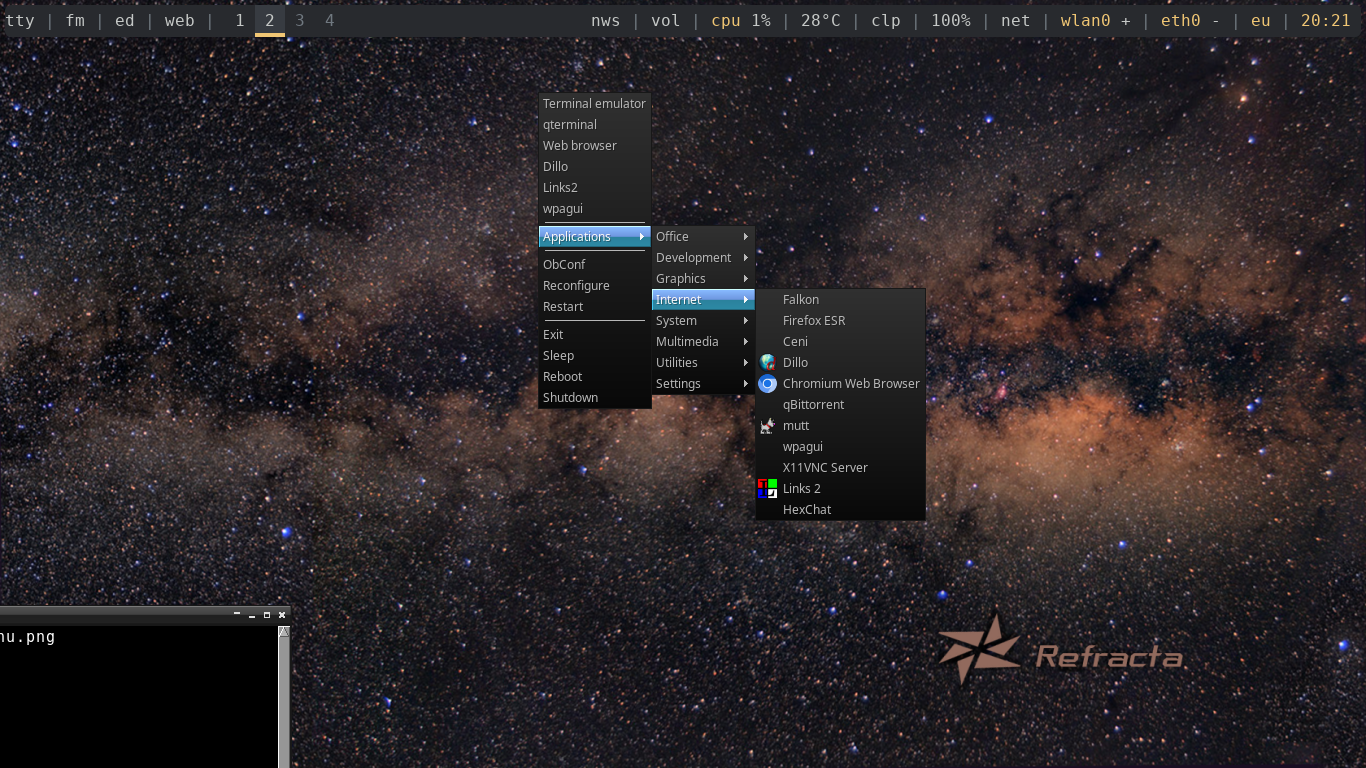Click the terminal window scrollbar up arrow
The width and height of the screenshot is (1366, 768).
(284, 632)
